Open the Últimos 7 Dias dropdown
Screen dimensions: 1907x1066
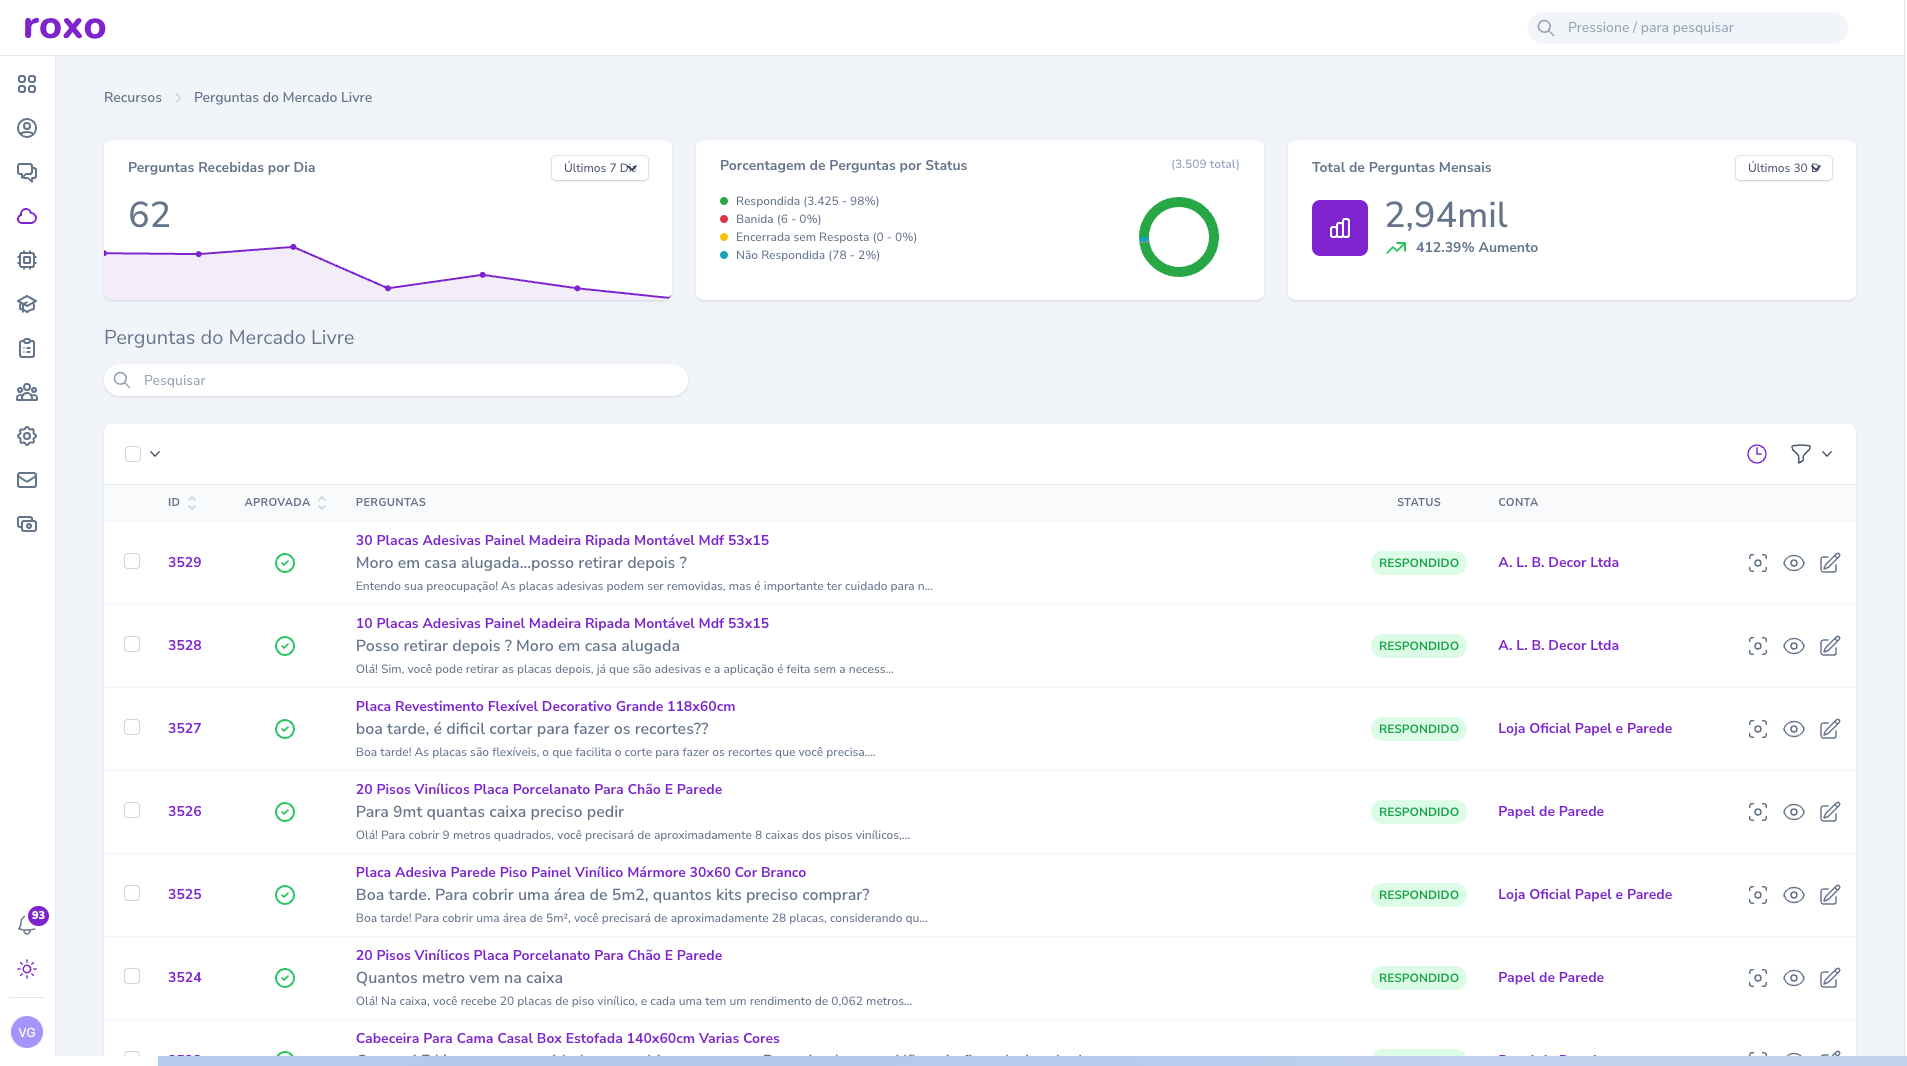[x=600, y=168]
